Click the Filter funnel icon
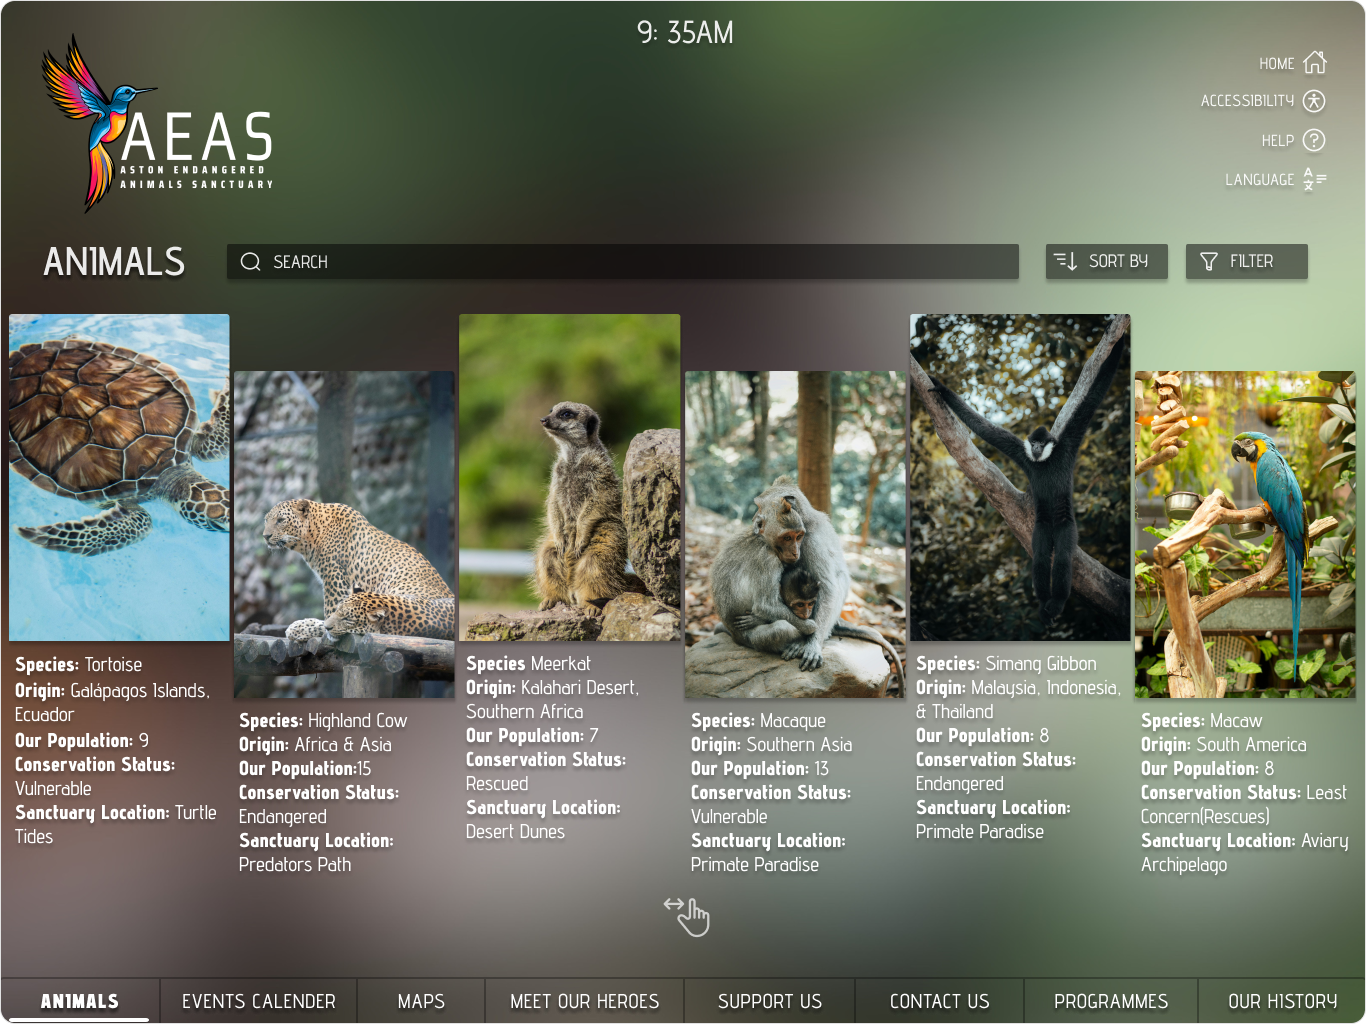The image size is (1366, 1024). pyautogui.click(x=1207, y=261)
